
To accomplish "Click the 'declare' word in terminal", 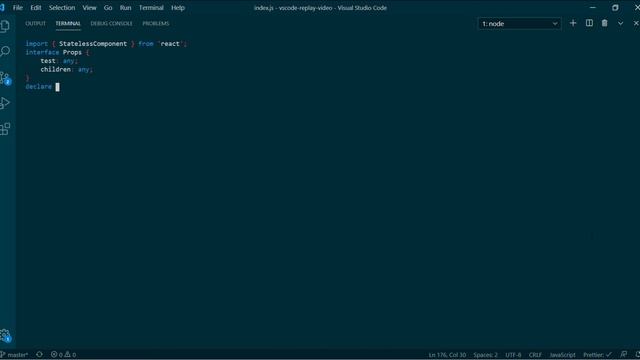I will click(x=38, y=87).
